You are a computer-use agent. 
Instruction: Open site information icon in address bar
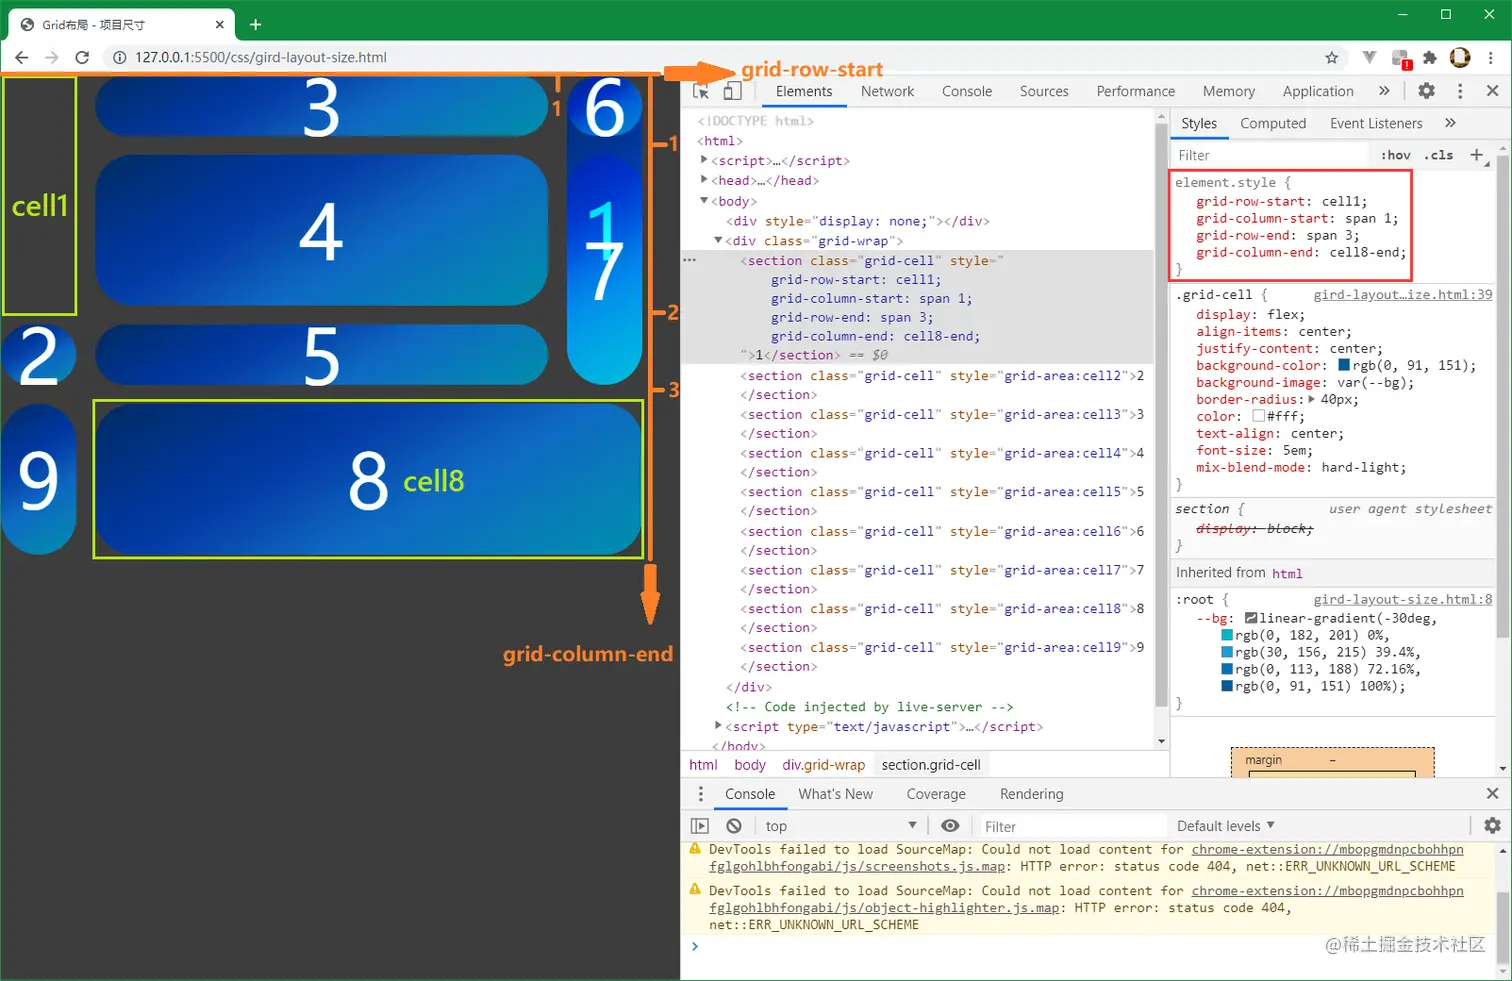[x=119, y=58]
